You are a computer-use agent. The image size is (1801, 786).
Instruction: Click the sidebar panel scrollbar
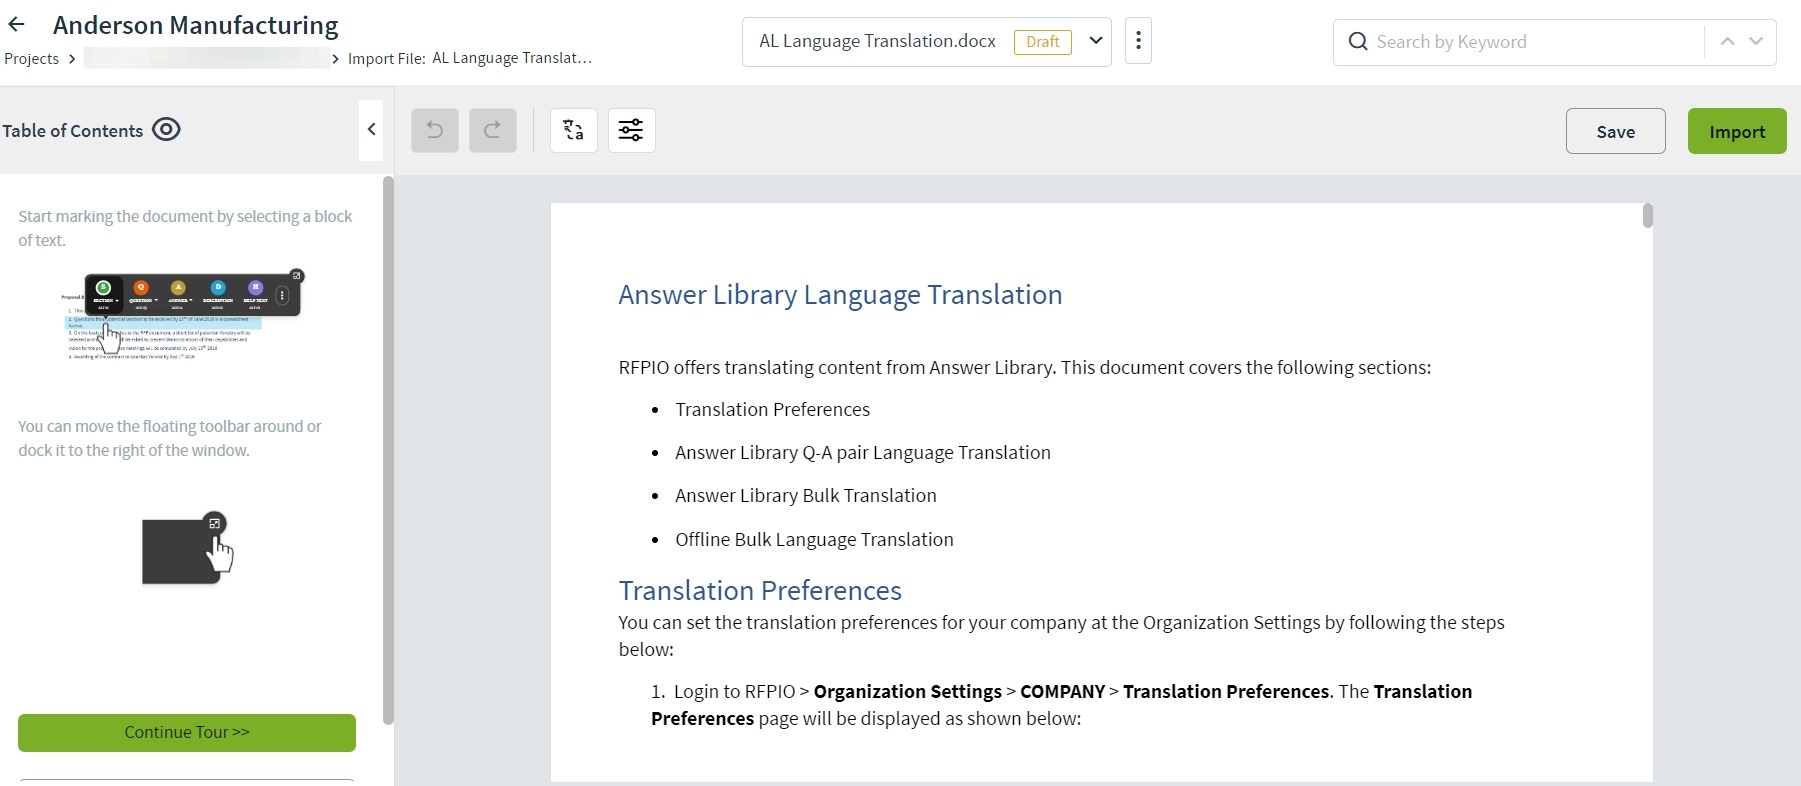(388, 450)
